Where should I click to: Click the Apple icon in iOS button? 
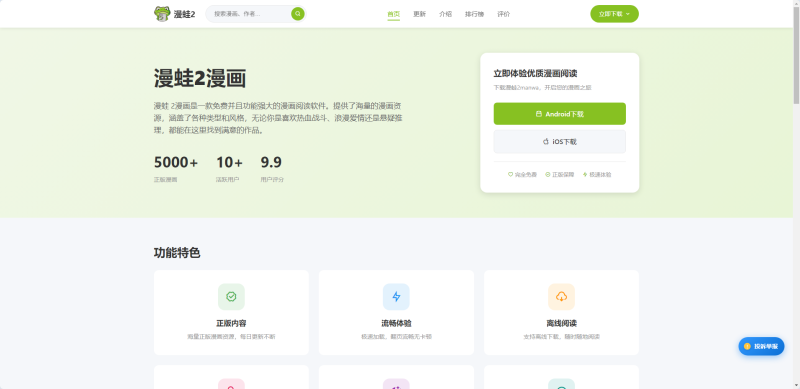(x=545, y=141)
